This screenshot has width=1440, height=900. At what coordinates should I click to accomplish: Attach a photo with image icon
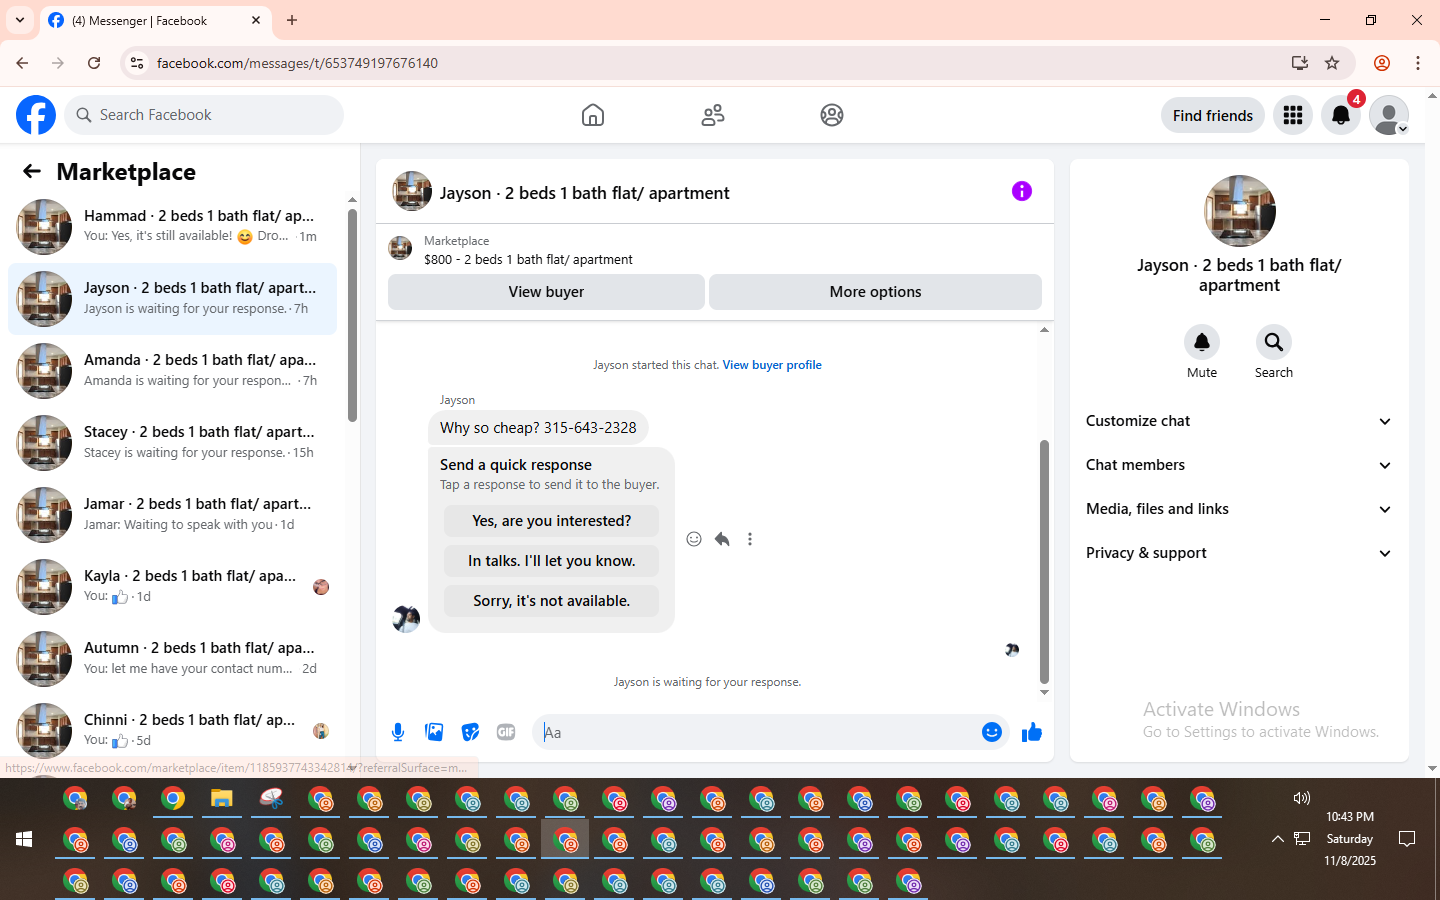click(434, 732)
